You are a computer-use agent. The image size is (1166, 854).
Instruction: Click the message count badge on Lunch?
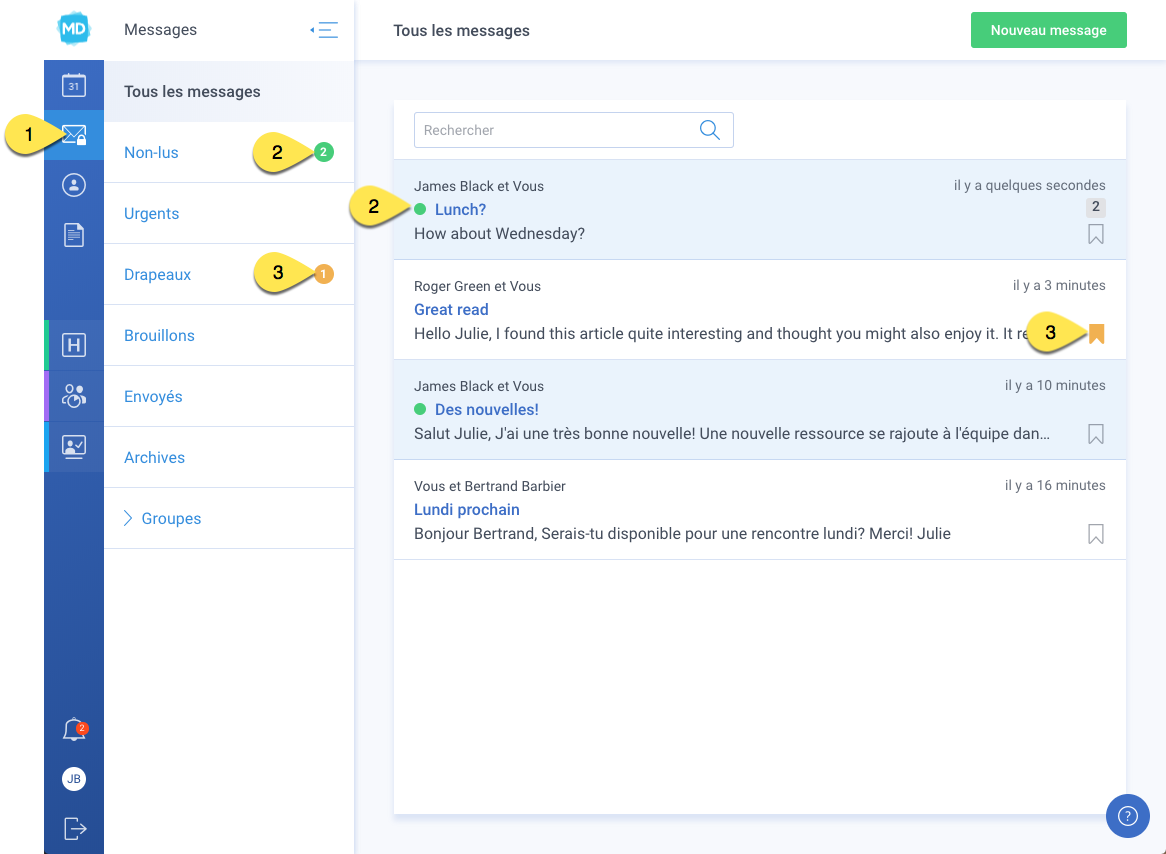click(x=1095, y=207)
